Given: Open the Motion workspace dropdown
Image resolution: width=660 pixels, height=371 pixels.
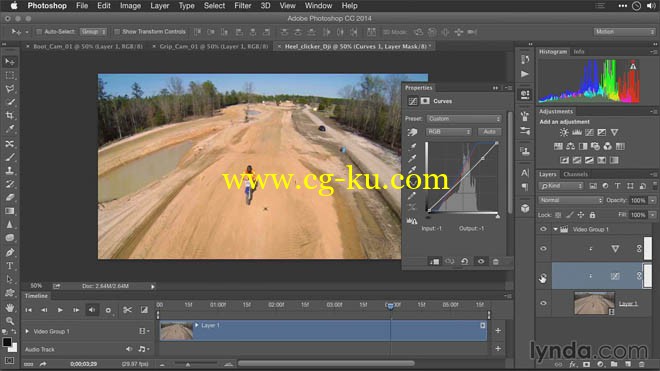Looking at the screenshot, I should (x=625, y=32).
